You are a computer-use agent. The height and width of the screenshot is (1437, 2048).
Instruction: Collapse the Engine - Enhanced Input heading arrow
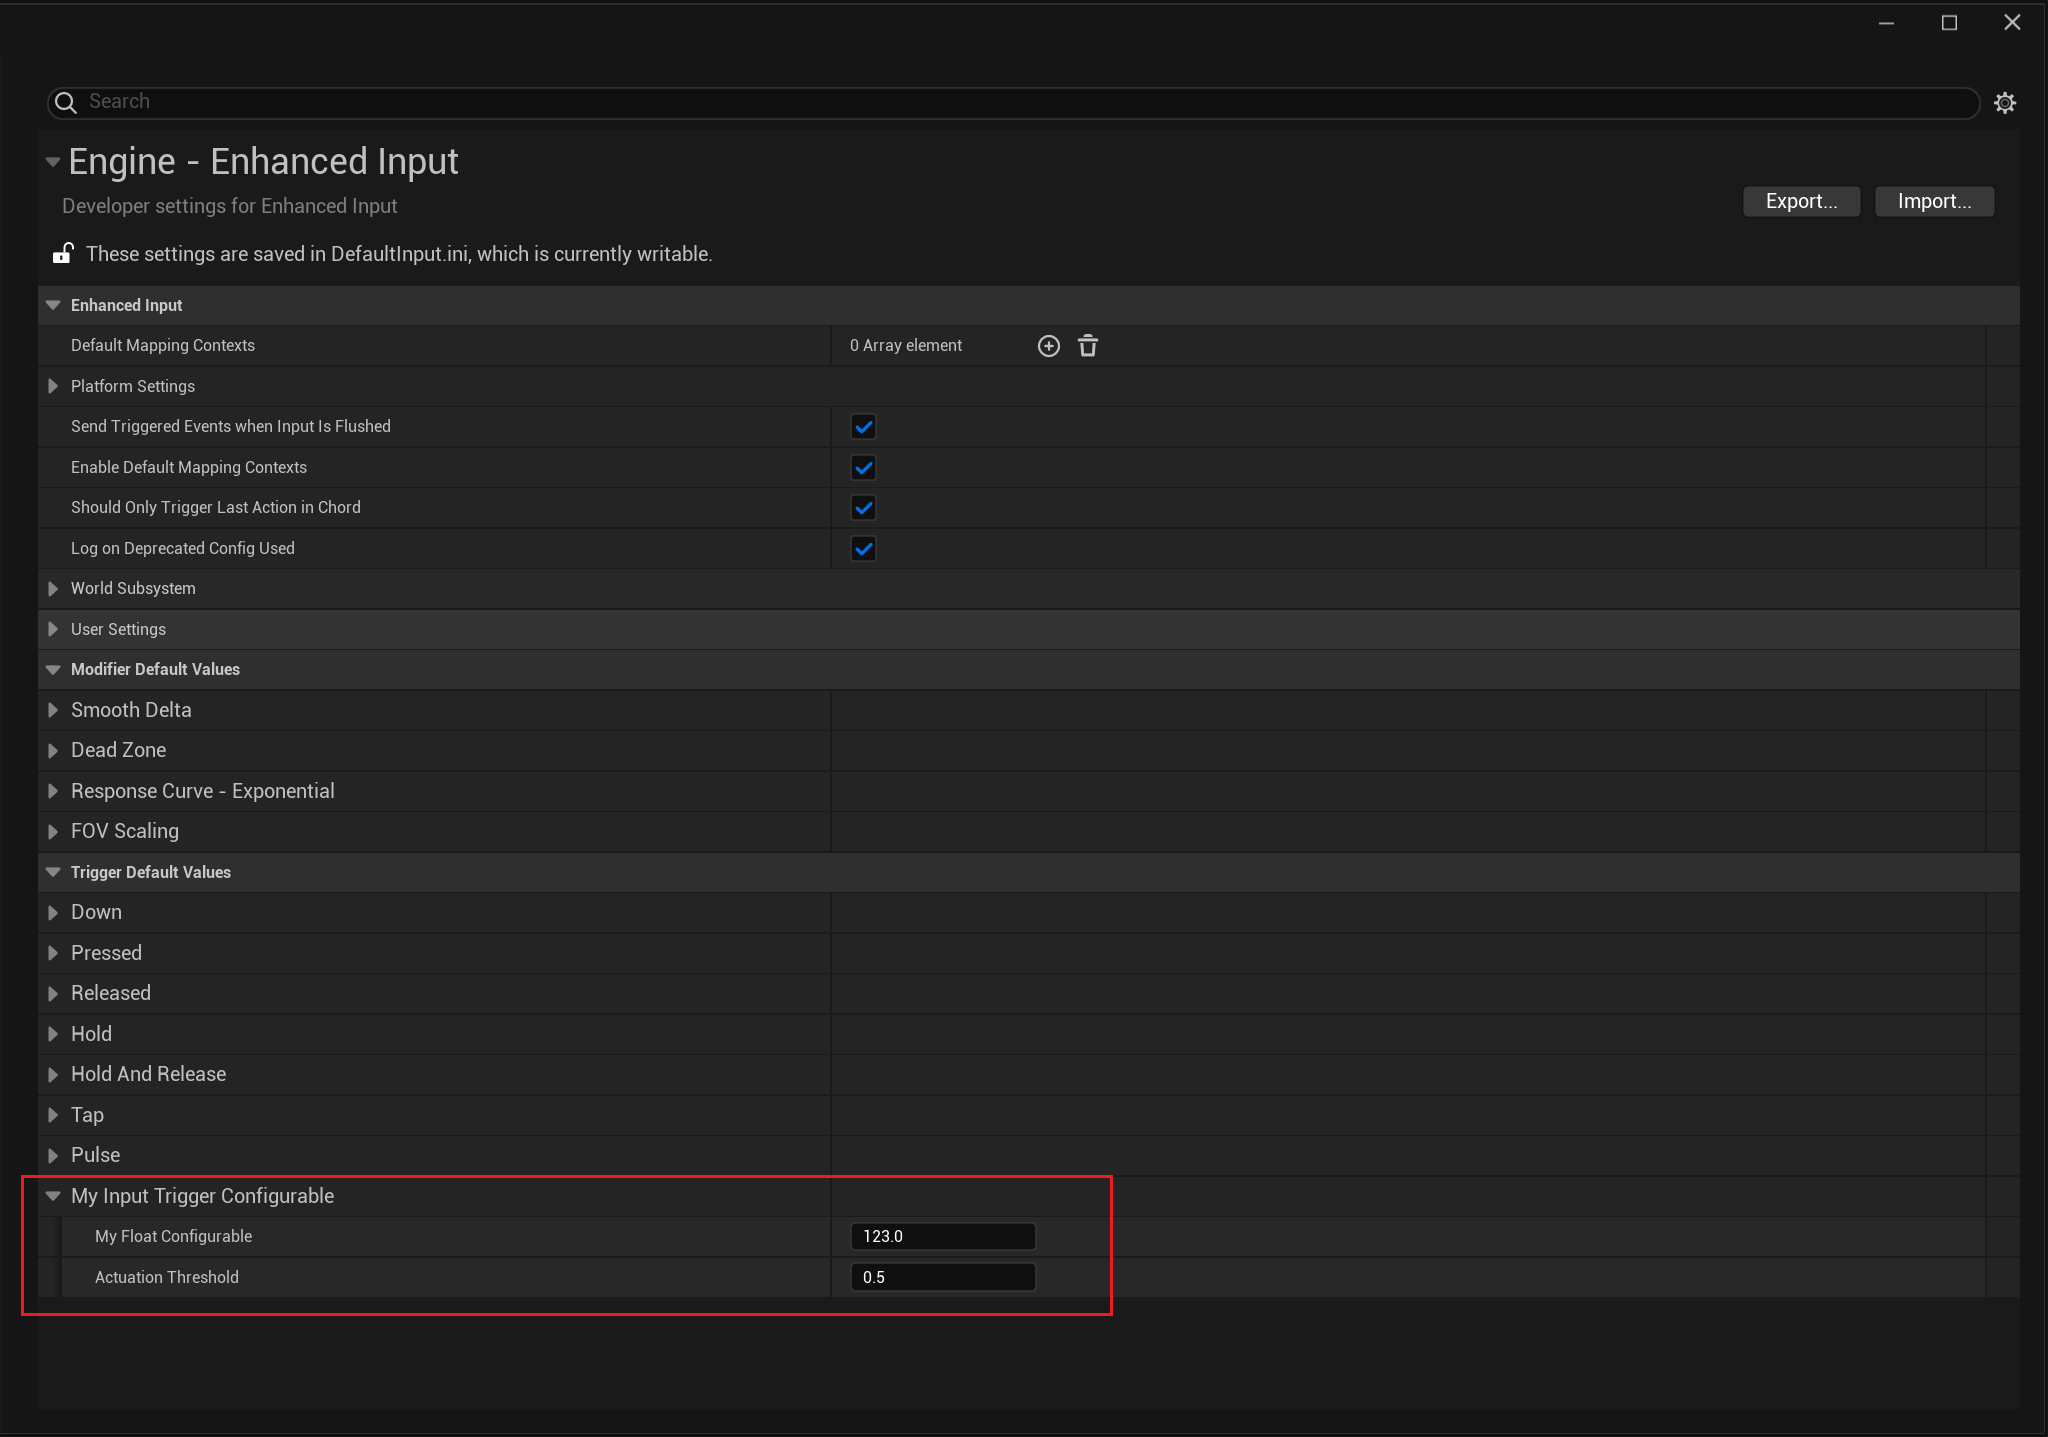tap(53, 161)
